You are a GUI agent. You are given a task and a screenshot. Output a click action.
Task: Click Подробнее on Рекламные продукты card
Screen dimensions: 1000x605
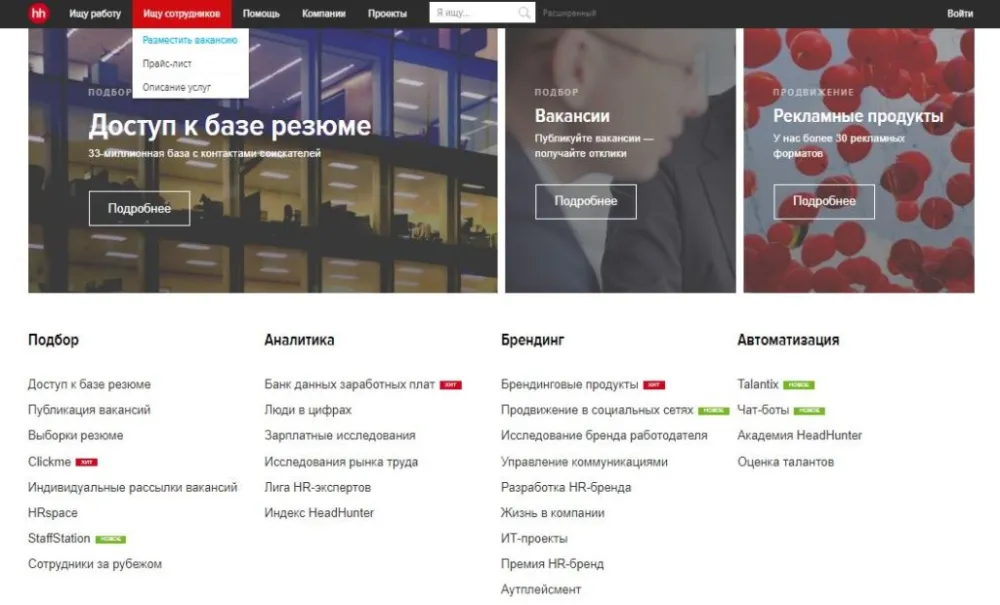824,201
